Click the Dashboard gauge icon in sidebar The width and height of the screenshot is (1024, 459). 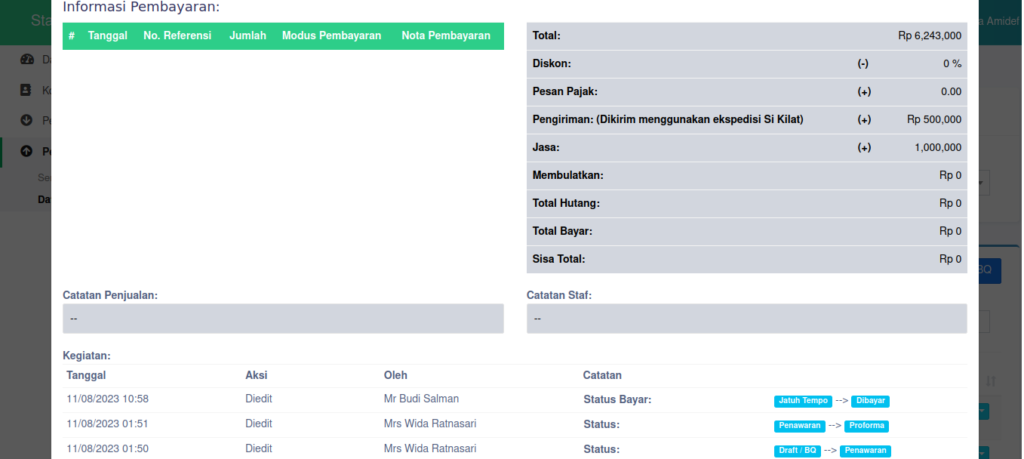pyautogui.click(x=27, y=60)
